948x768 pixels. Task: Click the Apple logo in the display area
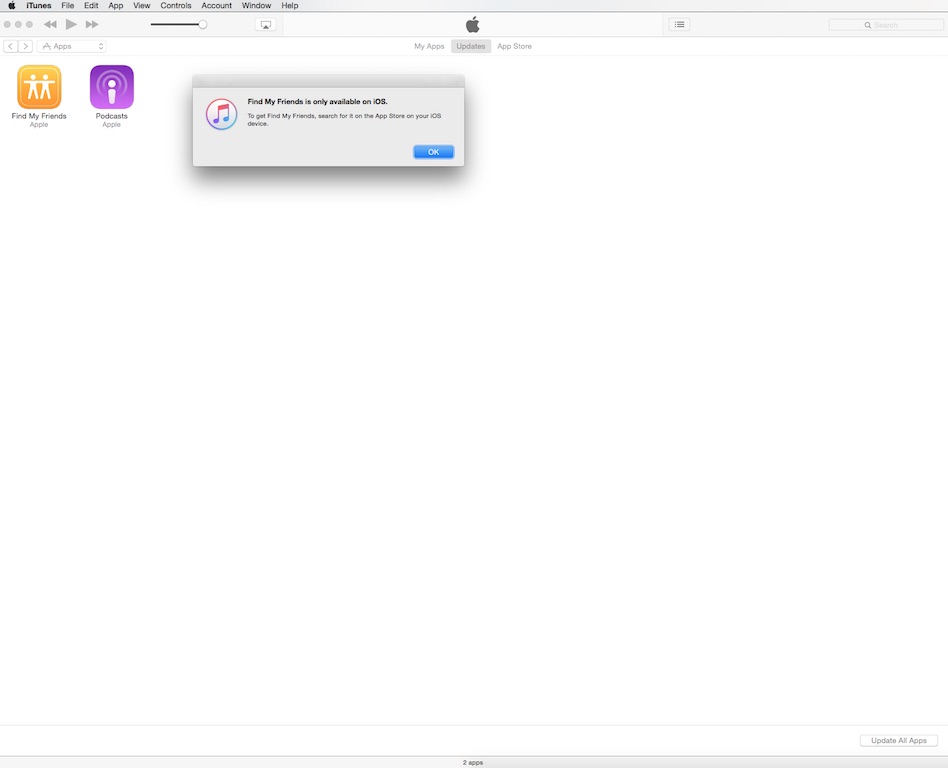coord(473,25)
